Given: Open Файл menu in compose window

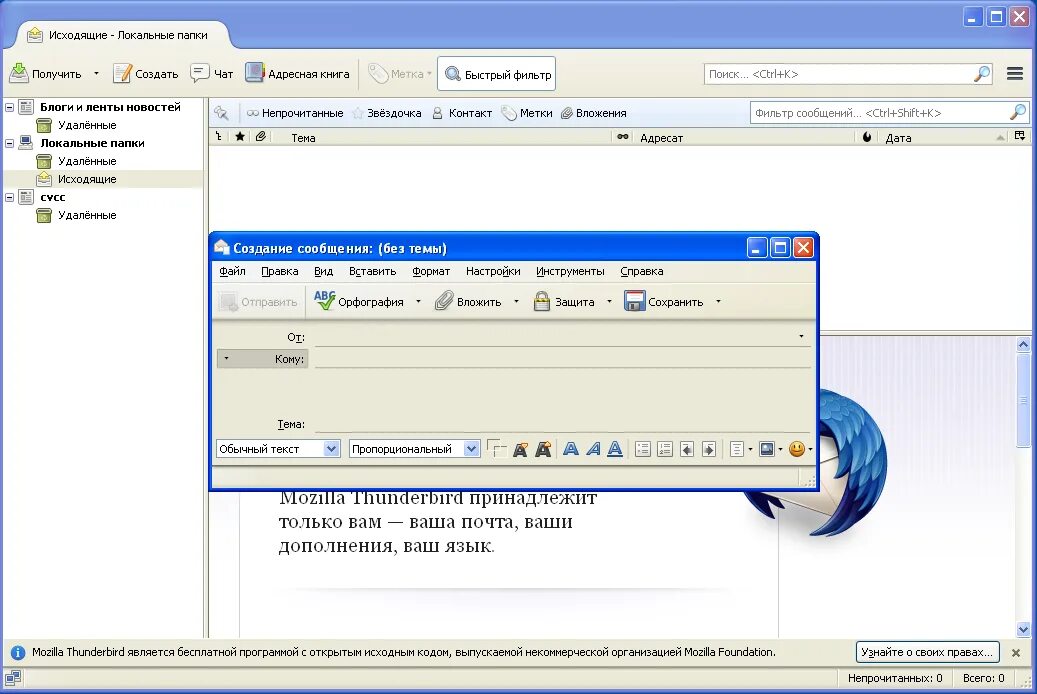Looking at the screenshot, I should (x=232, y=271).
